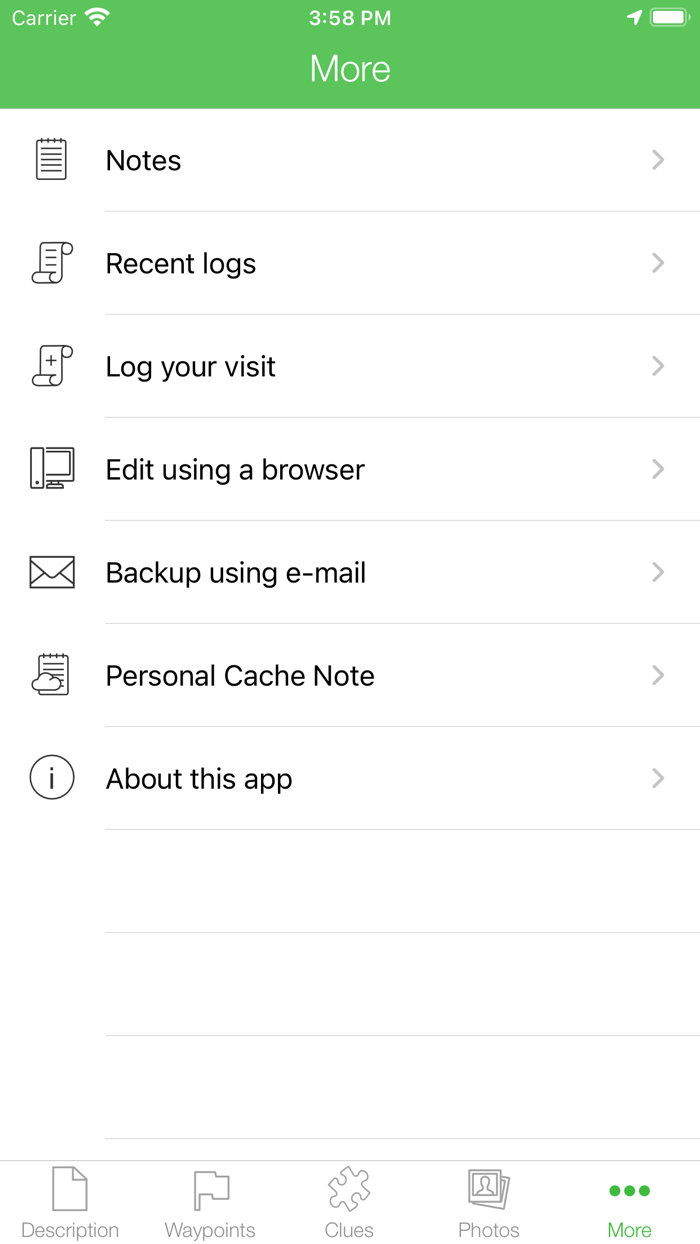Viewport: 700px width, 1244px height.
Task: Select the Photos stack icon
Action: coord(489,1191)
